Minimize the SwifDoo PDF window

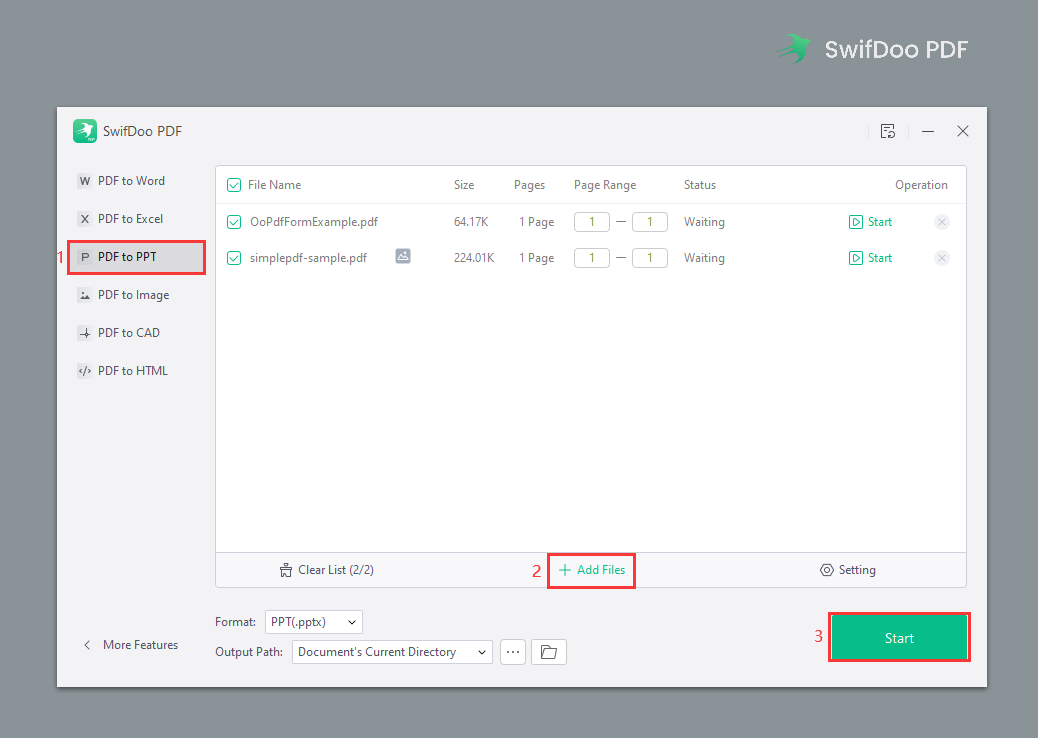[x=928, y=131]
